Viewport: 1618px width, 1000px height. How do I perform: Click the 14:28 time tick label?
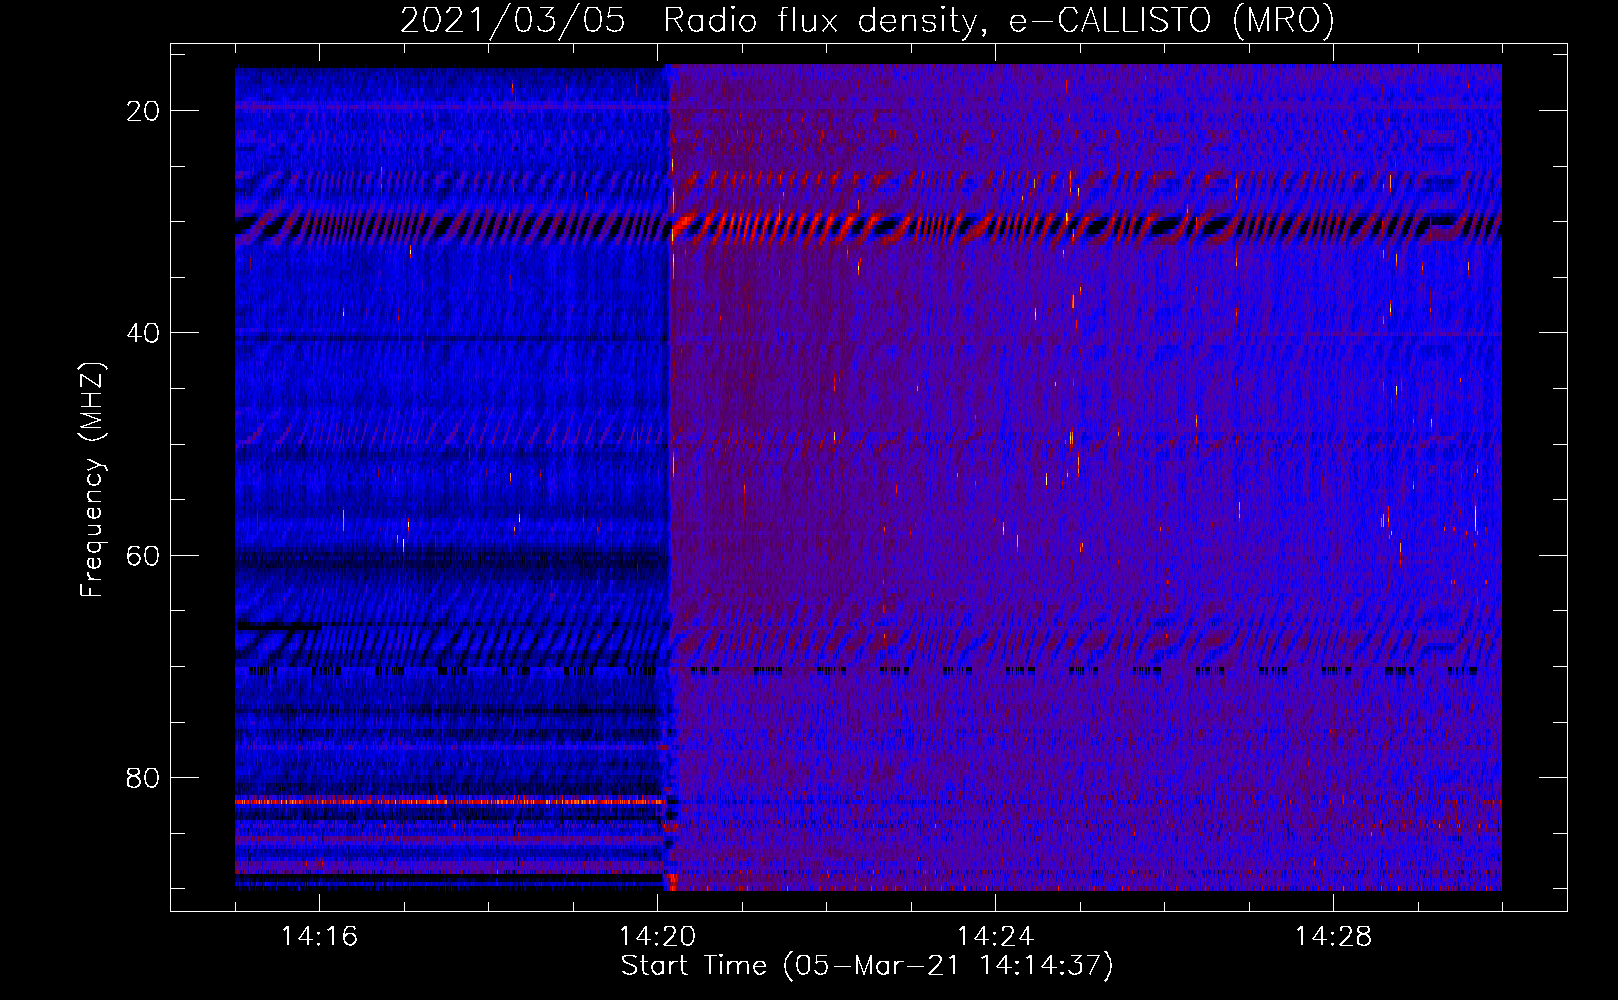(1333, 936)
